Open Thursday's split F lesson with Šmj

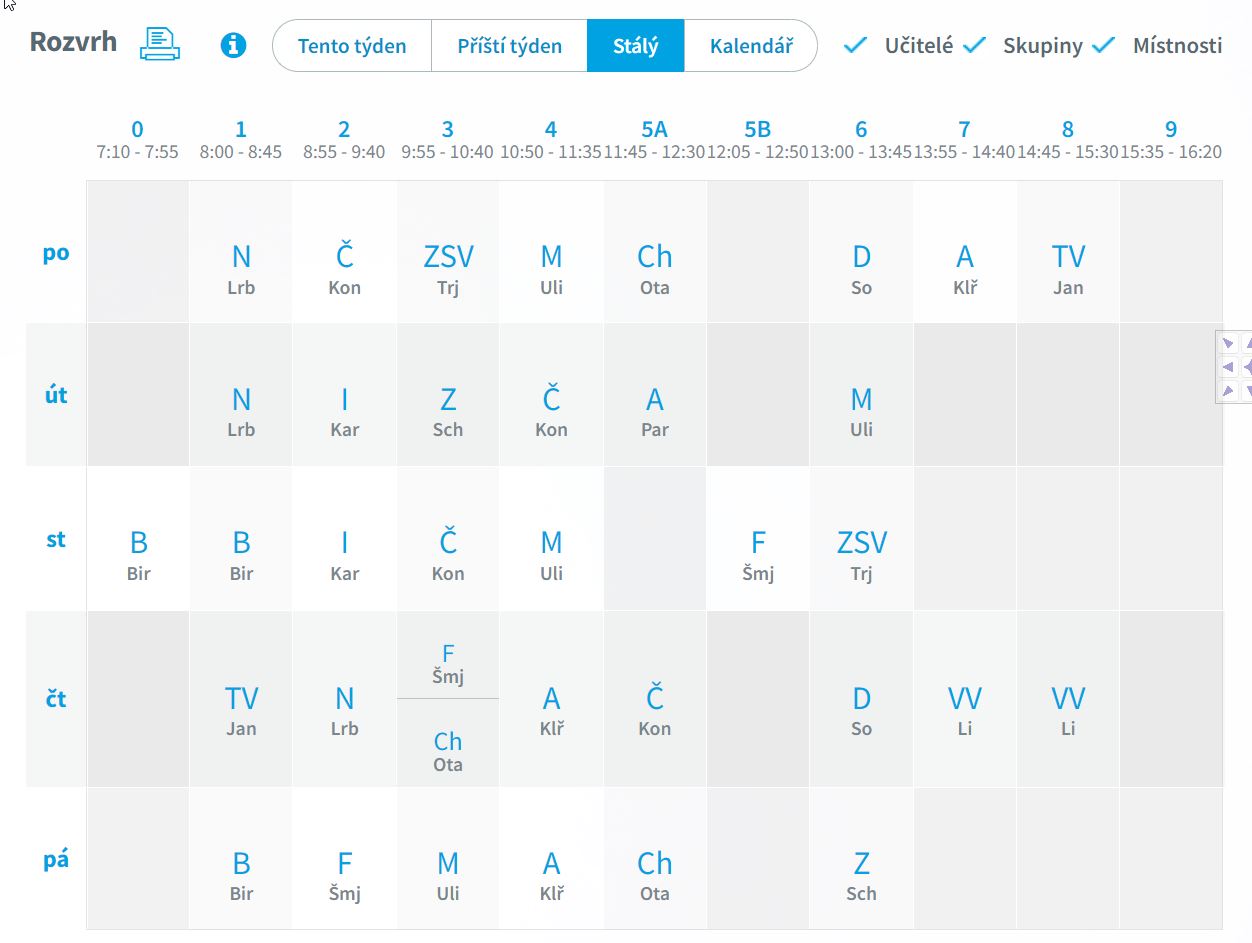coord(448,664)
